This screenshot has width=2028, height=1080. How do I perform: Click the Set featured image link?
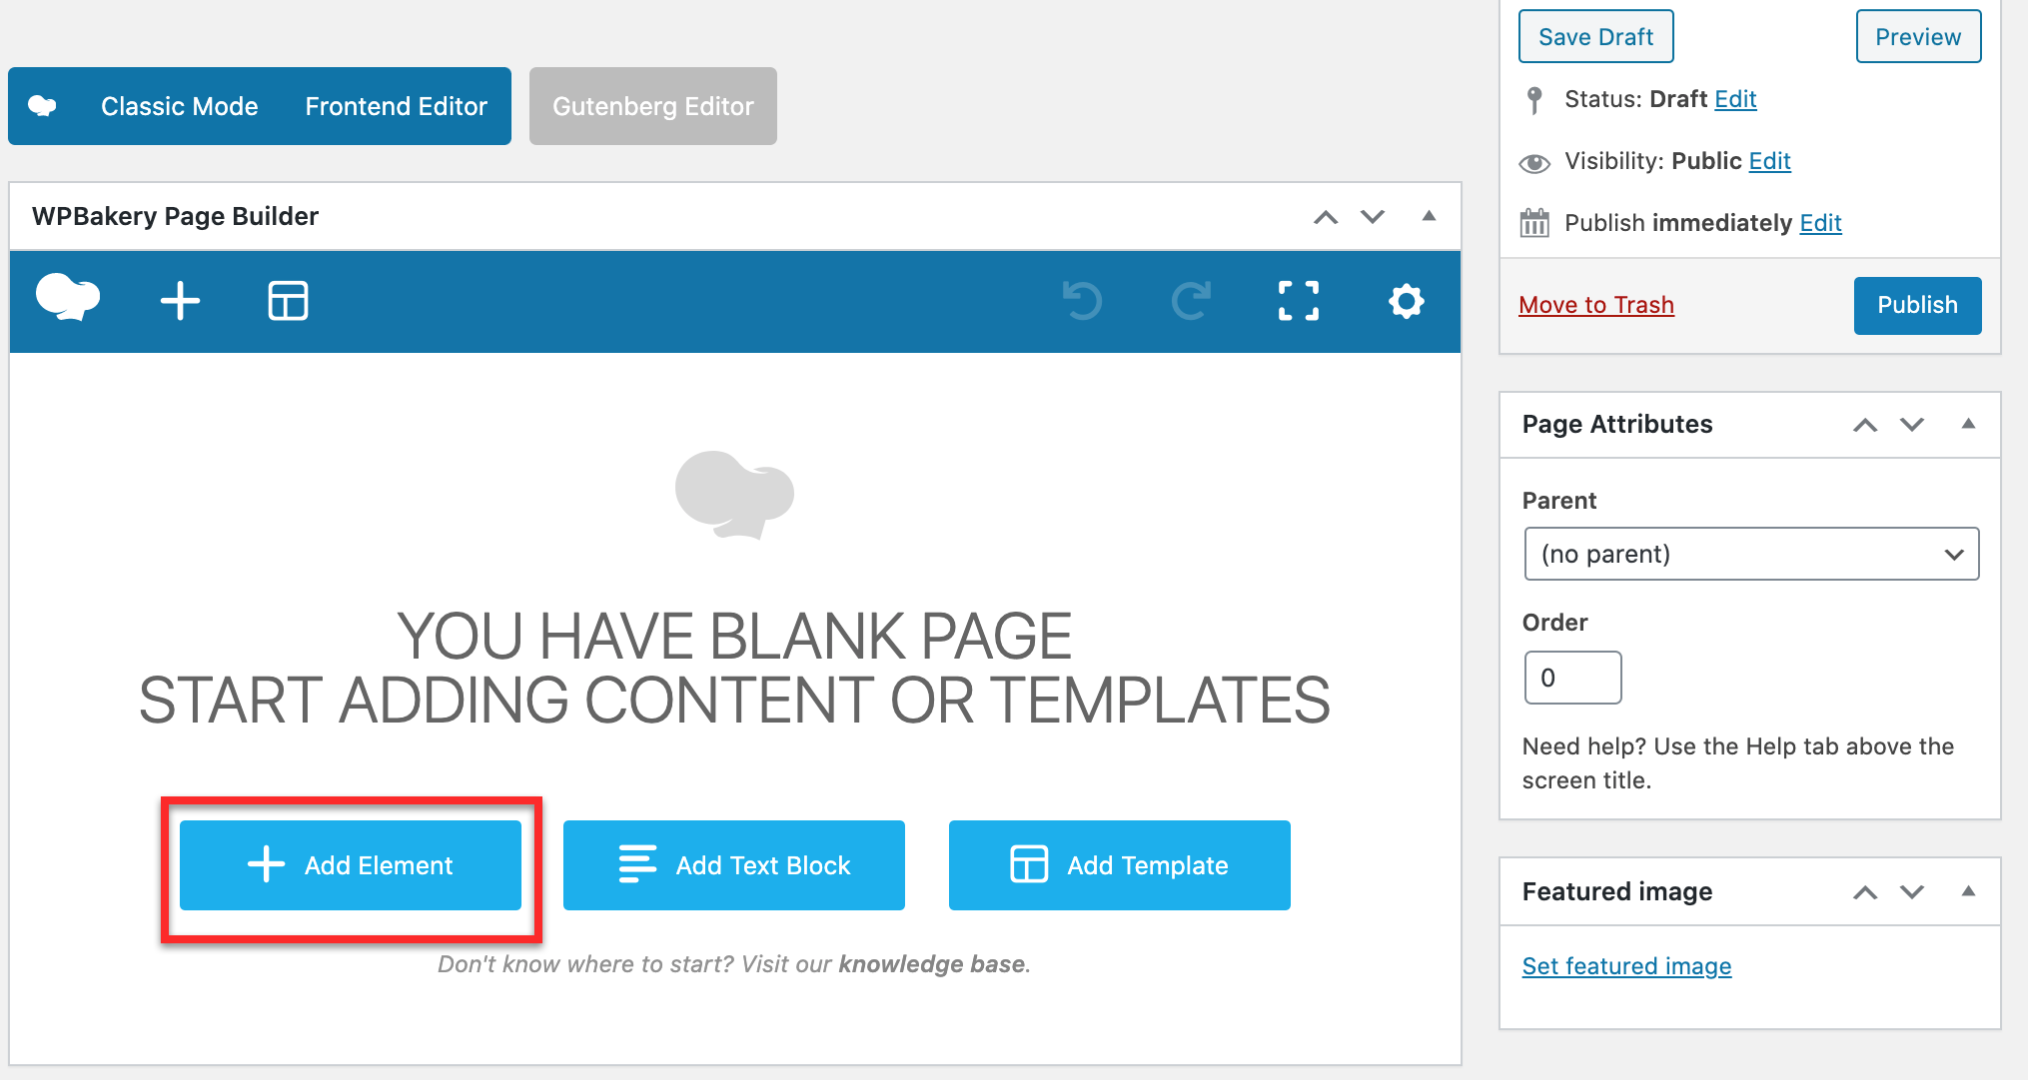(1626, 966)
